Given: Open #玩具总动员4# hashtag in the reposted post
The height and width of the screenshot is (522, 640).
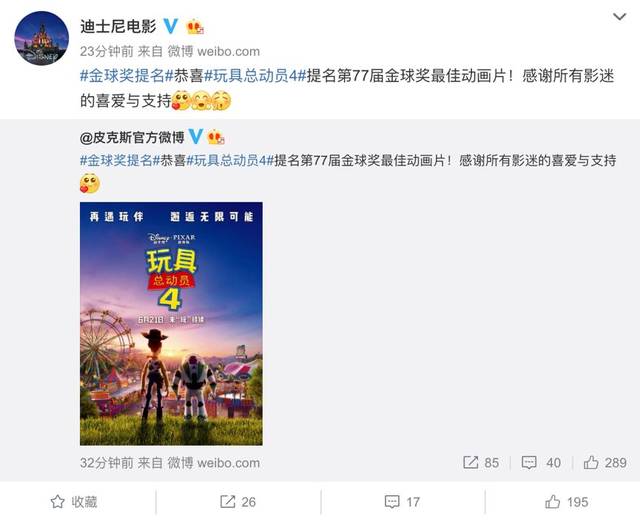Looking at the screenshot, I should coord(230,160).
